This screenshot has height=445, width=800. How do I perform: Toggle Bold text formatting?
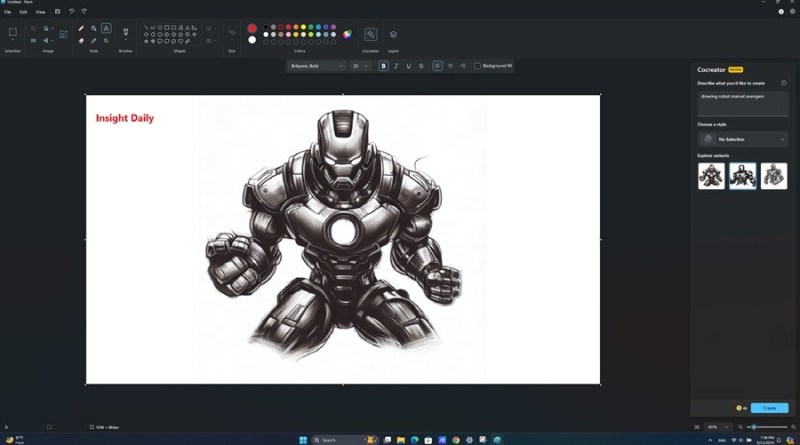(x=384, y=66)
